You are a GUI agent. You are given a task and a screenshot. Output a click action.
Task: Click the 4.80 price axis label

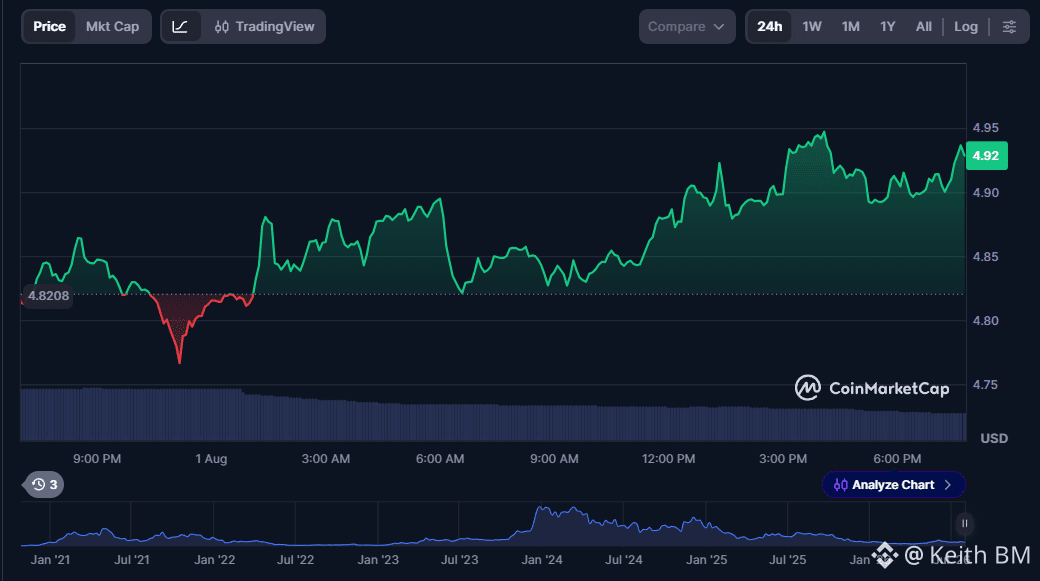[x=986, y=321]
